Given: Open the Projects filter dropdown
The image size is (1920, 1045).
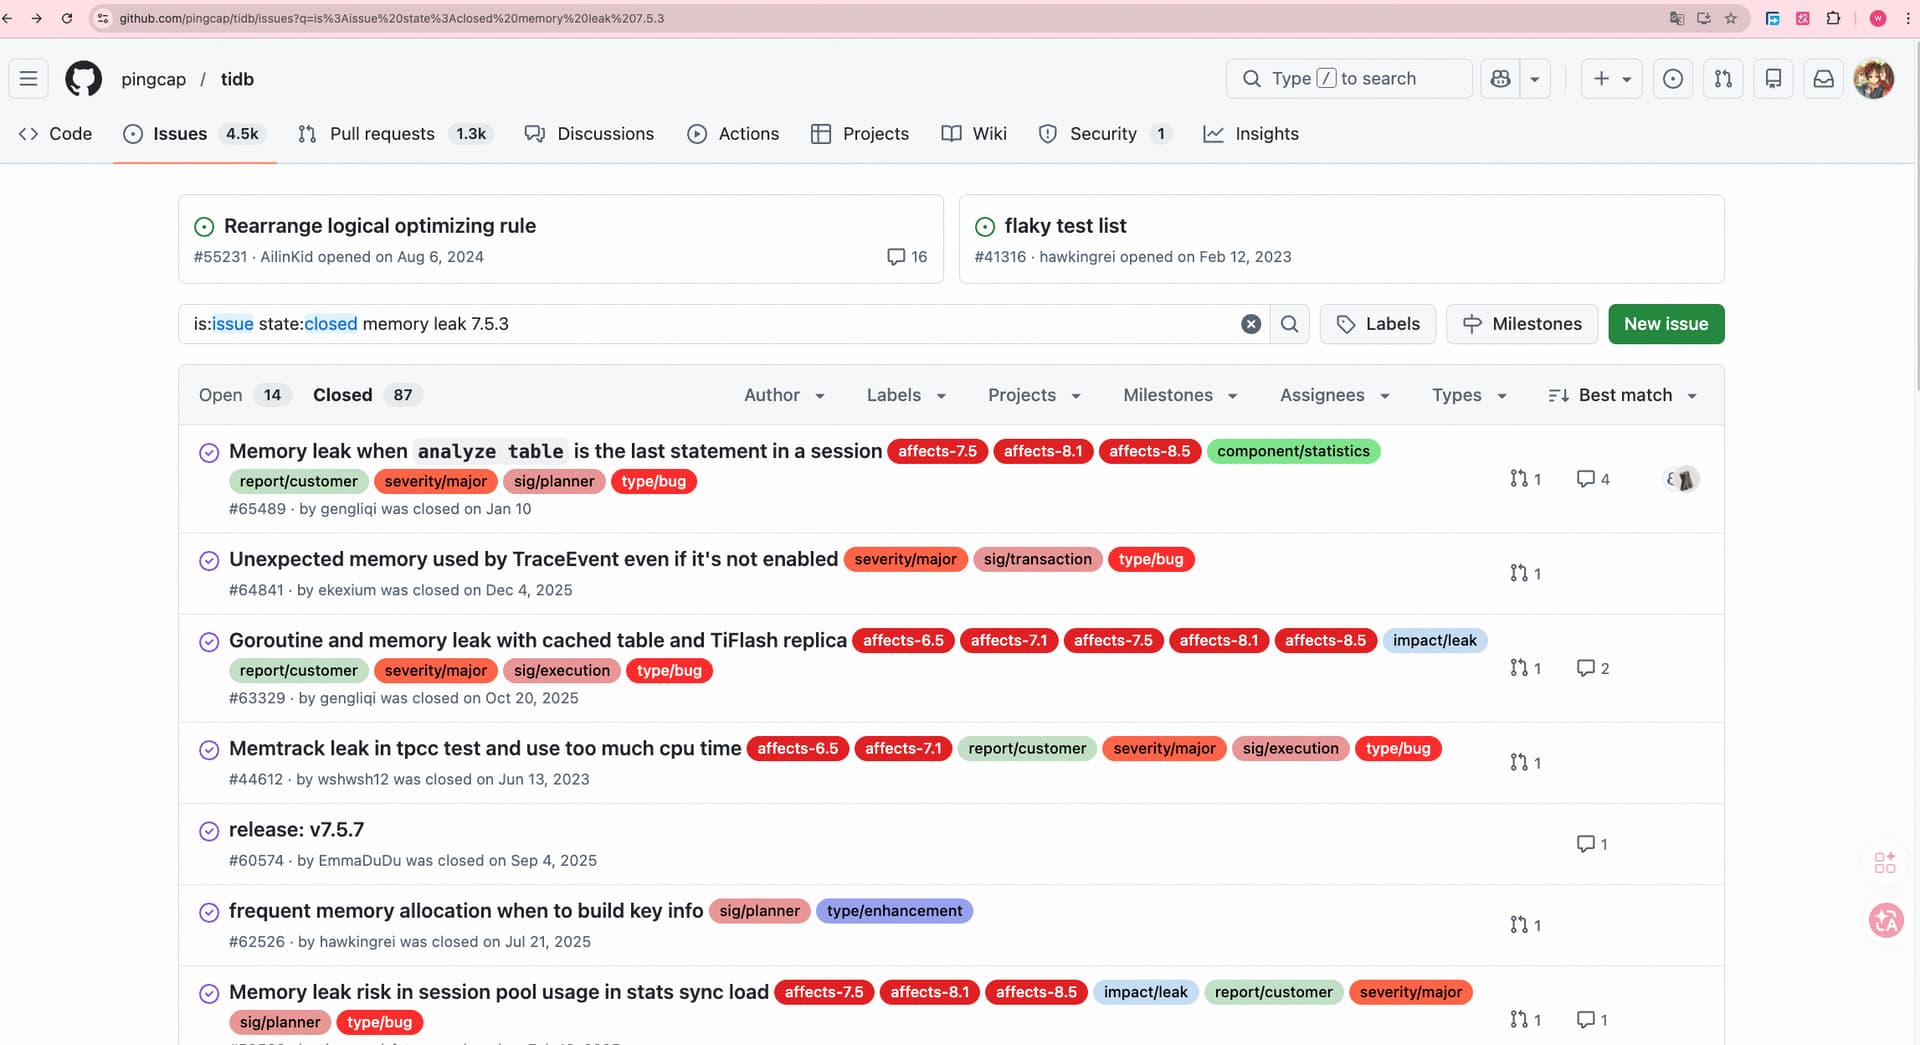Looking at the screenshot, I should click(1034, 395).
